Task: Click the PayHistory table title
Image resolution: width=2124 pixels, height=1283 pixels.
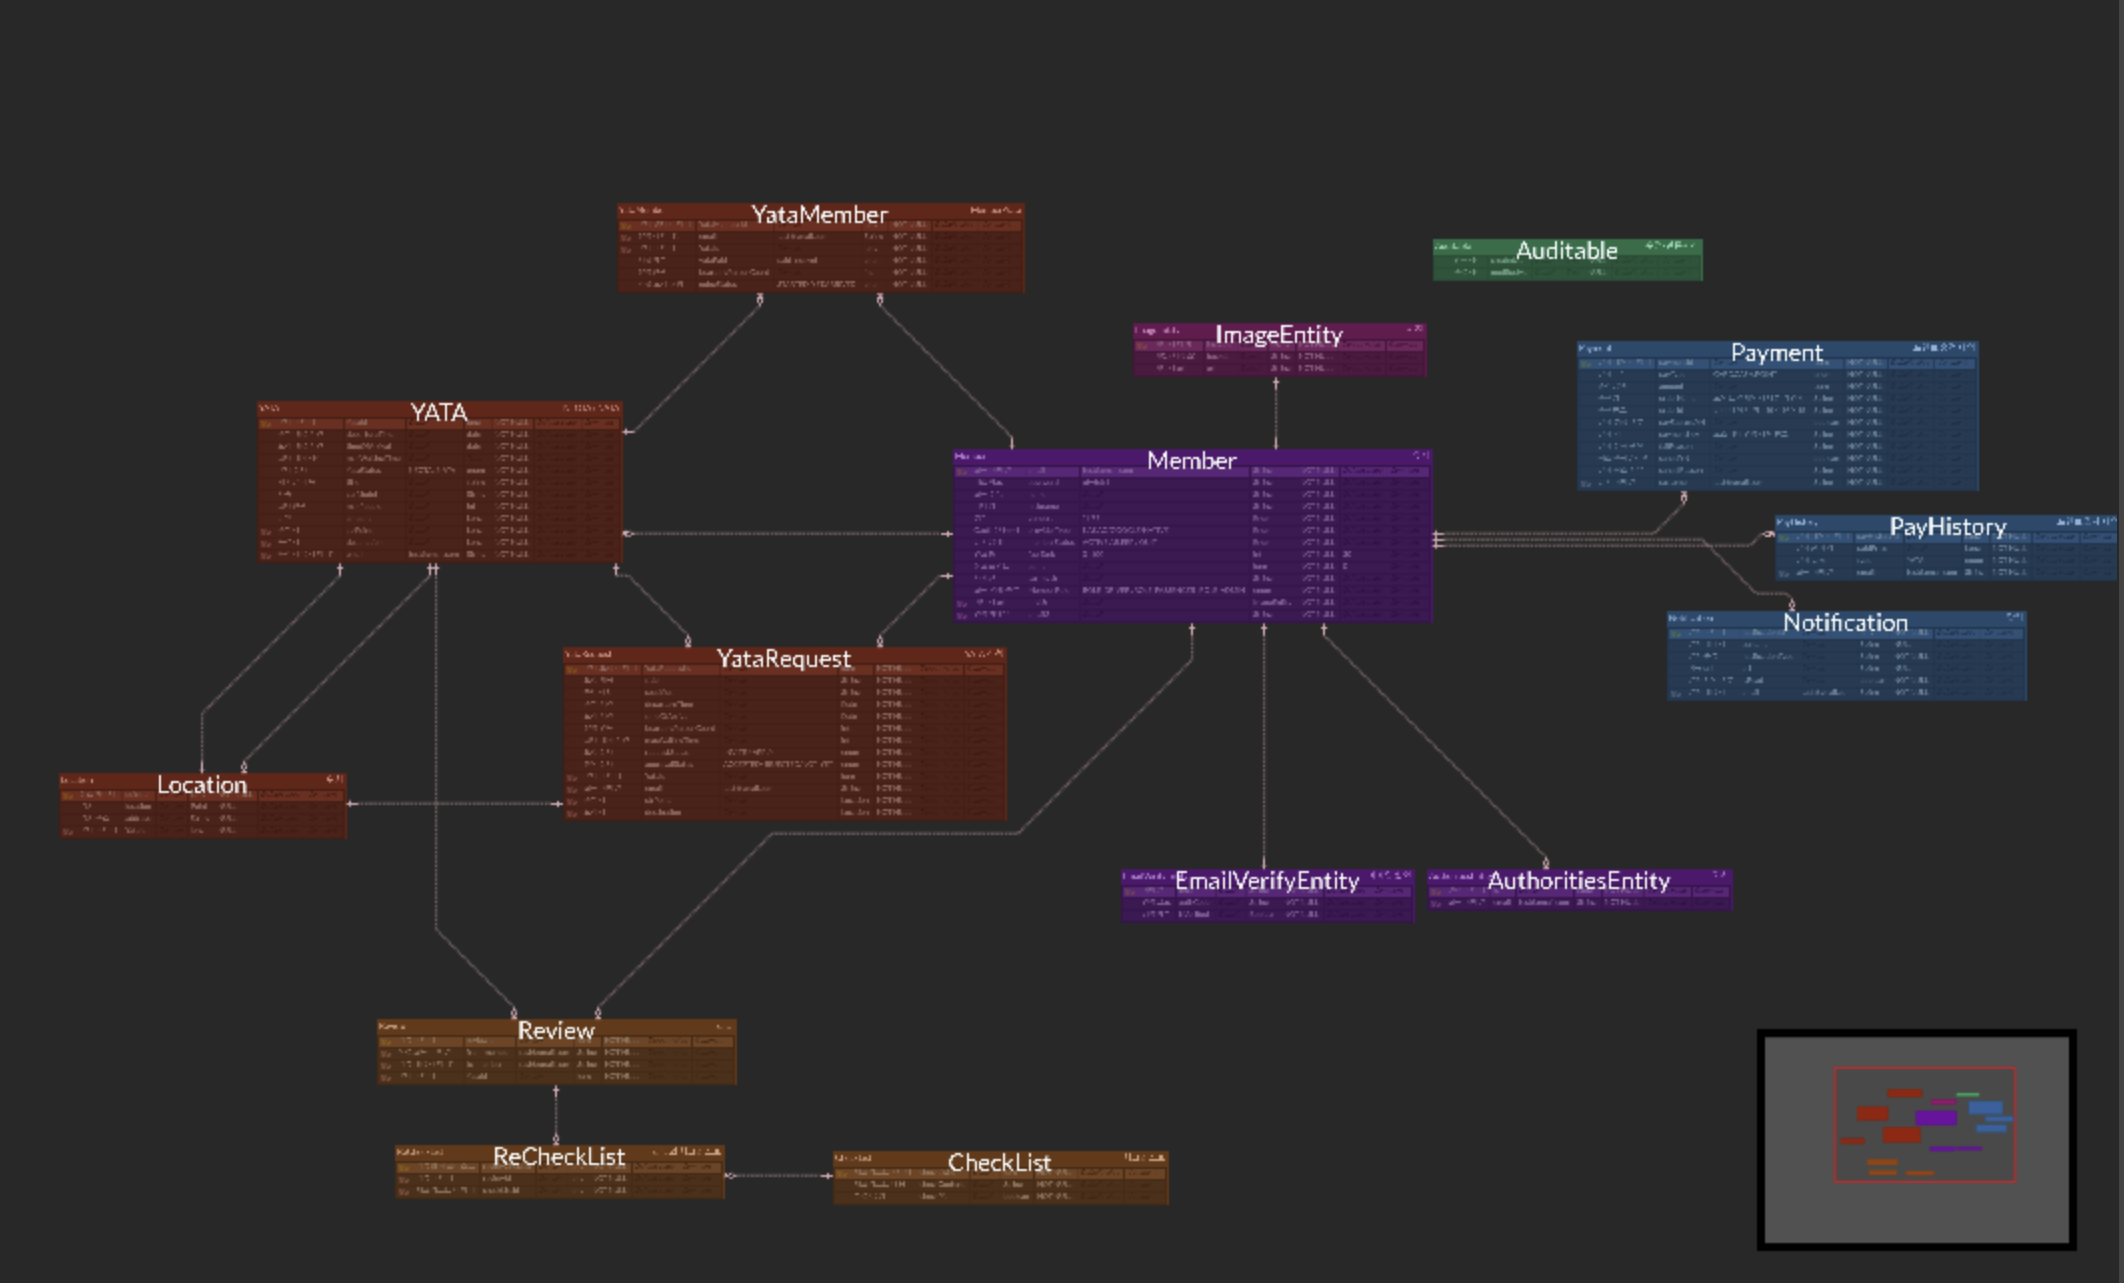Action: [x=1947, y=527]
